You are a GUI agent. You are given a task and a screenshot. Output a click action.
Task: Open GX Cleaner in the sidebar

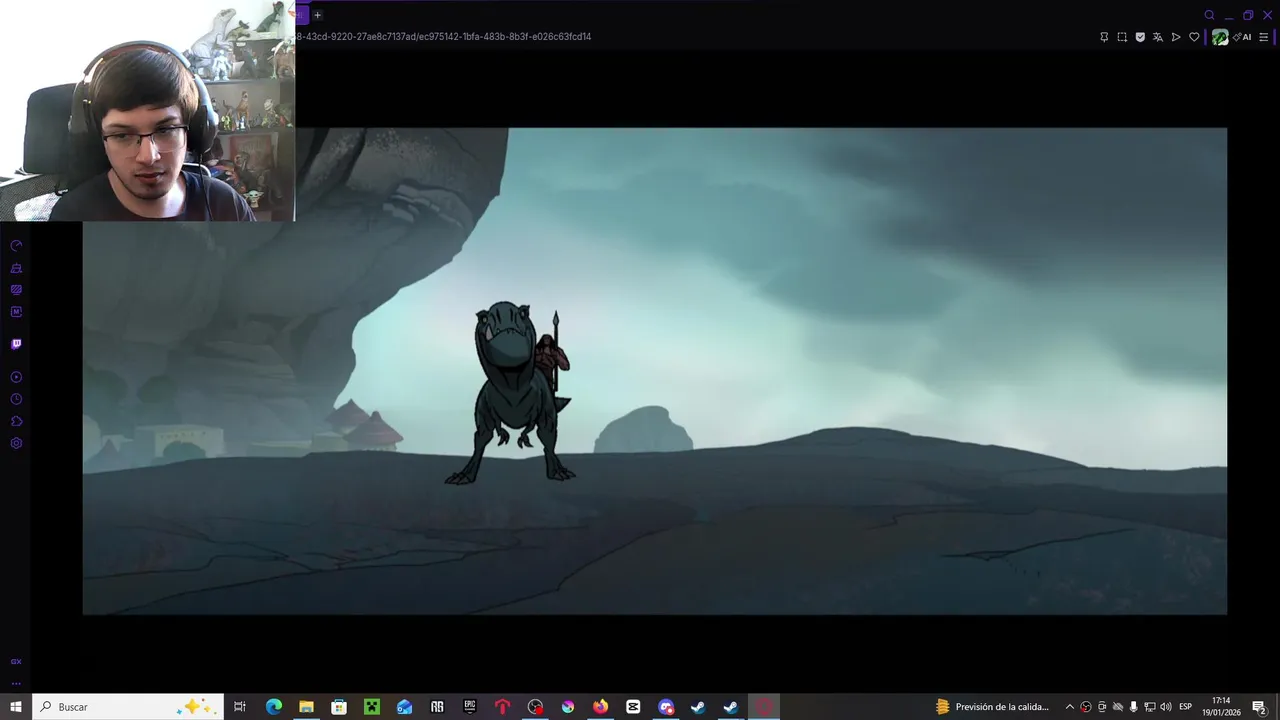16,268
